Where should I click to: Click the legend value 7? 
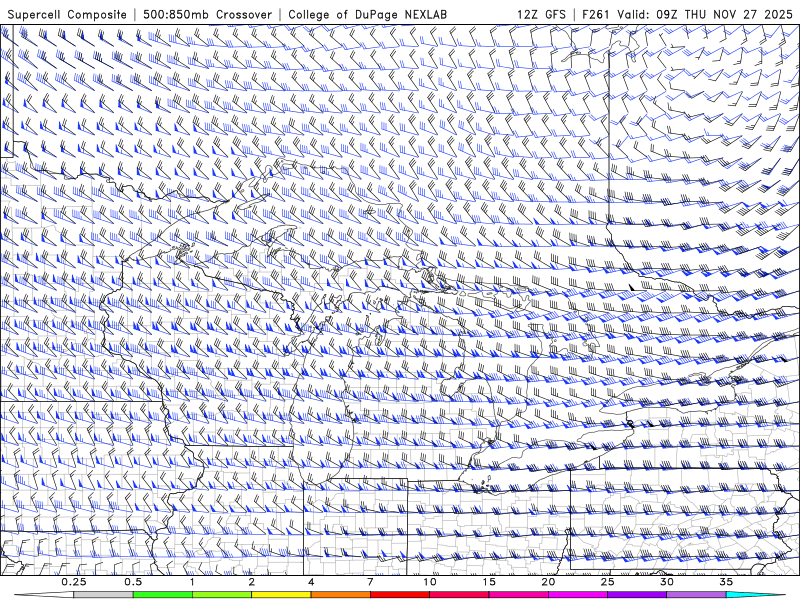pyautogui.click(x=370, y=582)
